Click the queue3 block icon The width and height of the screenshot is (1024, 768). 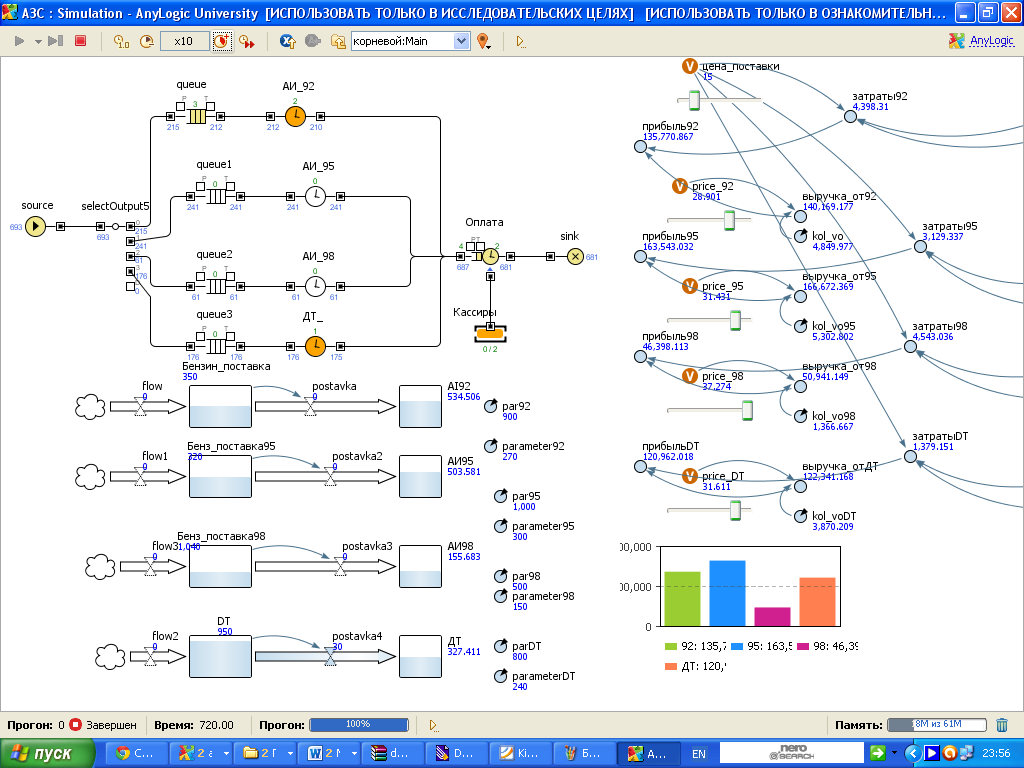216,346
